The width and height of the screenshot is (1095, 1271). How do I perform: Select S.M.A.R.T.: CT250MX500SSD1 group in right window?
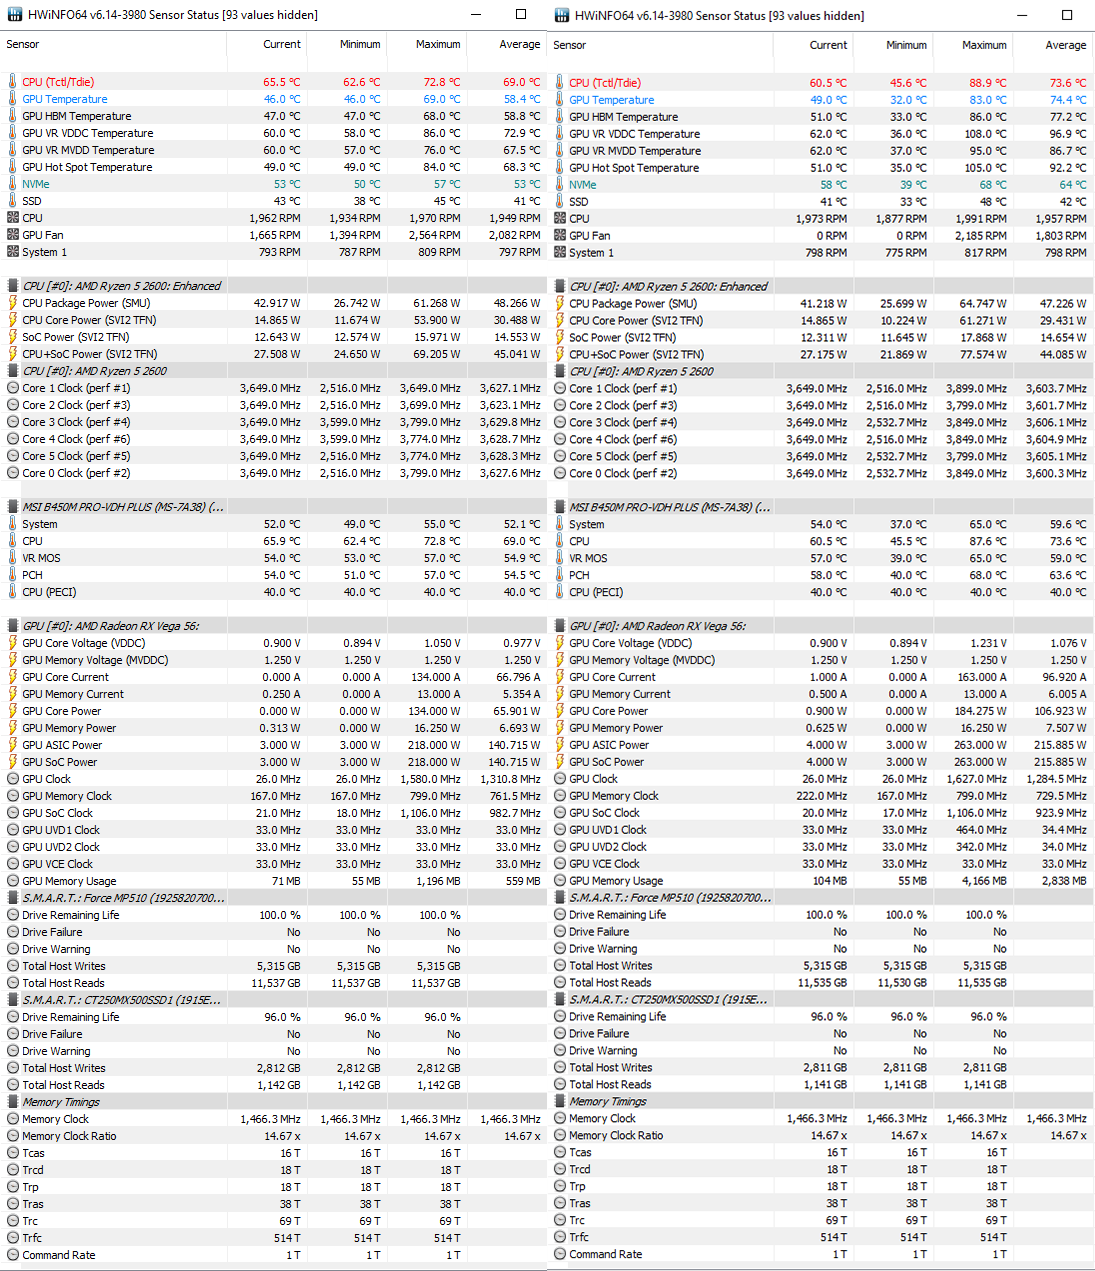click(821, 999)
